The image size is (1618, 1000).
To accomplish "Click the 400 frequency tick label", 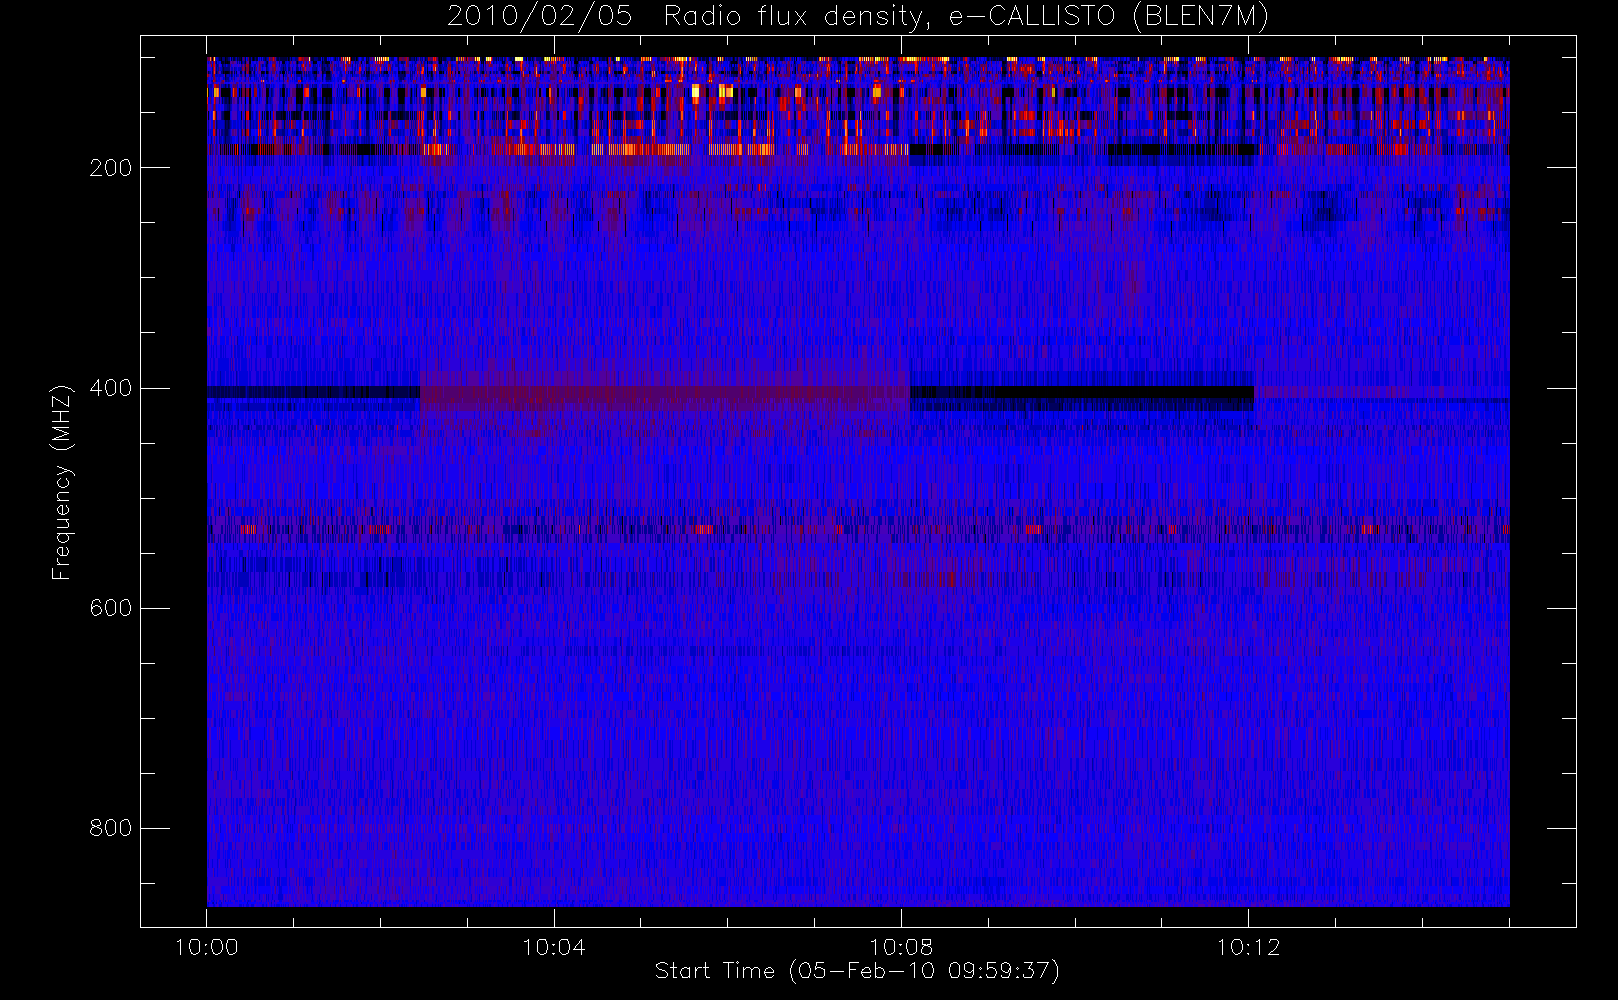I will [x=110, y=388].
